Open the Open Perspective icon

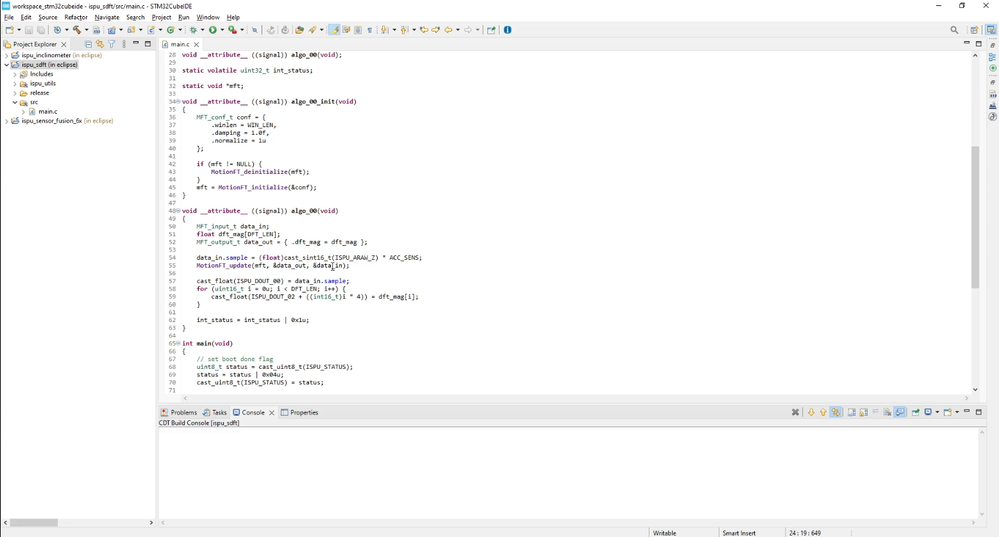(x=974, y=30)
